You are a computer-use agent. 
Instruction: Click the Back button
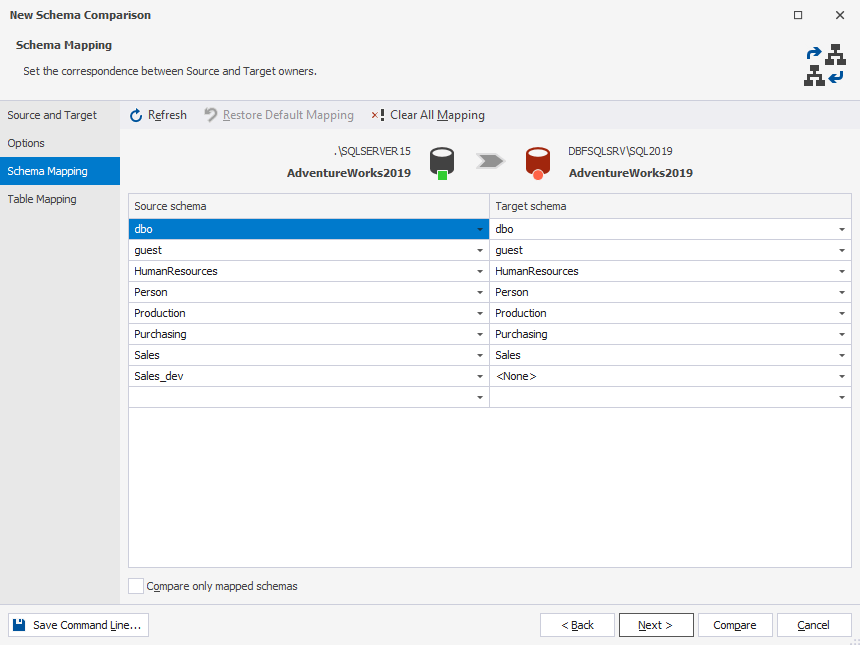coord(577,624)
